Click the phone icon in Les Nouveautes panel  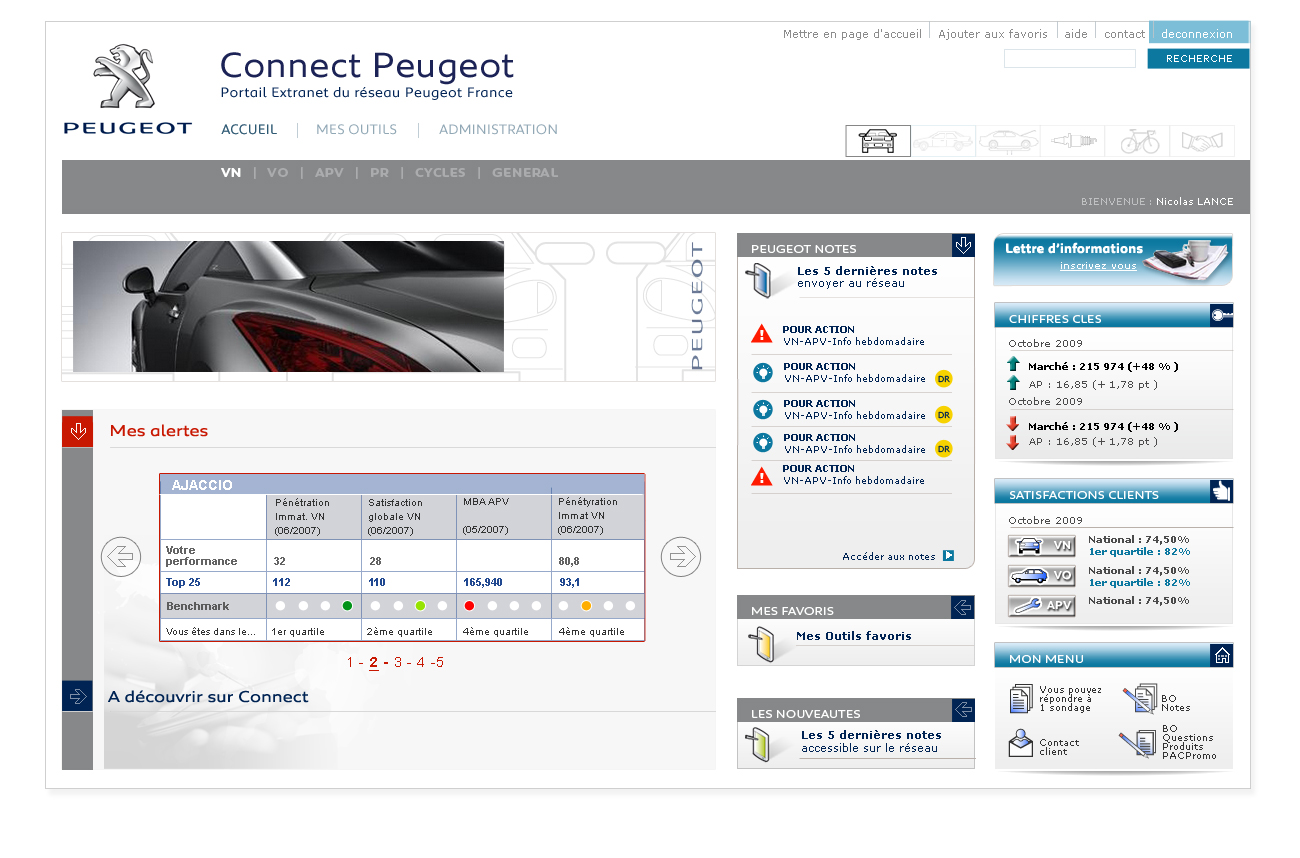[759, 745]
